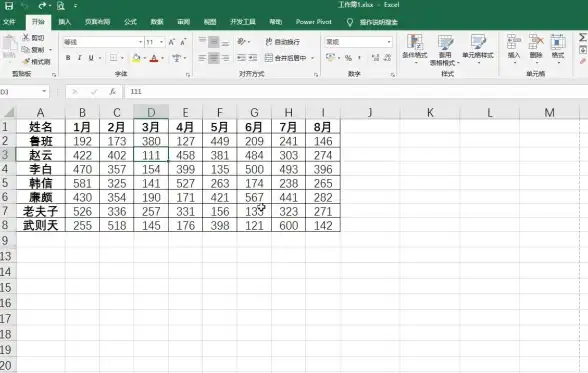
Task: Increase decimal places icon
Action: click(375, 58)
